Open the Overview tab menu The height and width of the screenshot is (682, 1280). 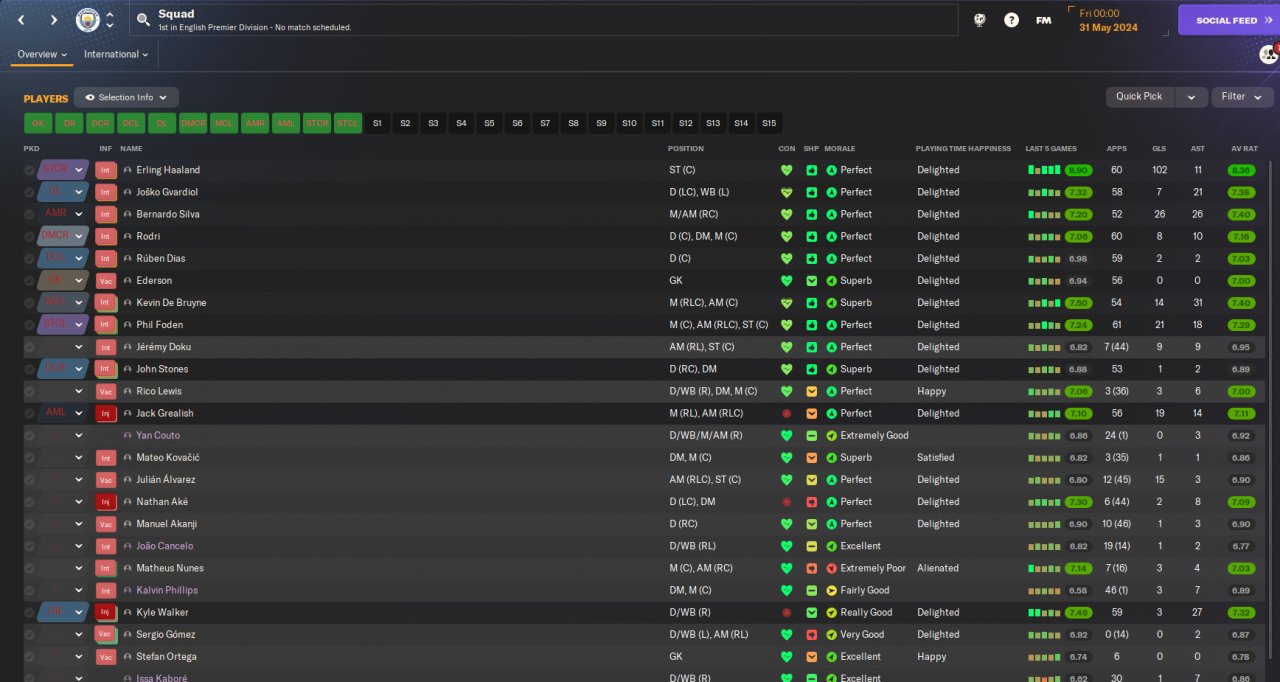coord(42,54)
